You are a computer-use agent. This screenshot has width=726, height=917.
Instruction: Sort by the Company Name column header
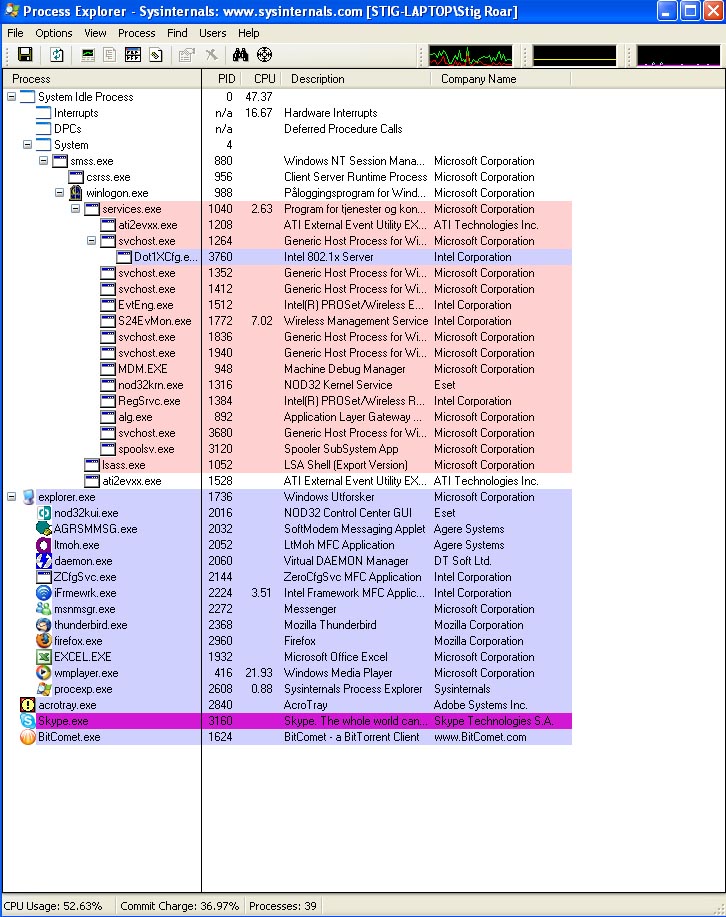501,79
